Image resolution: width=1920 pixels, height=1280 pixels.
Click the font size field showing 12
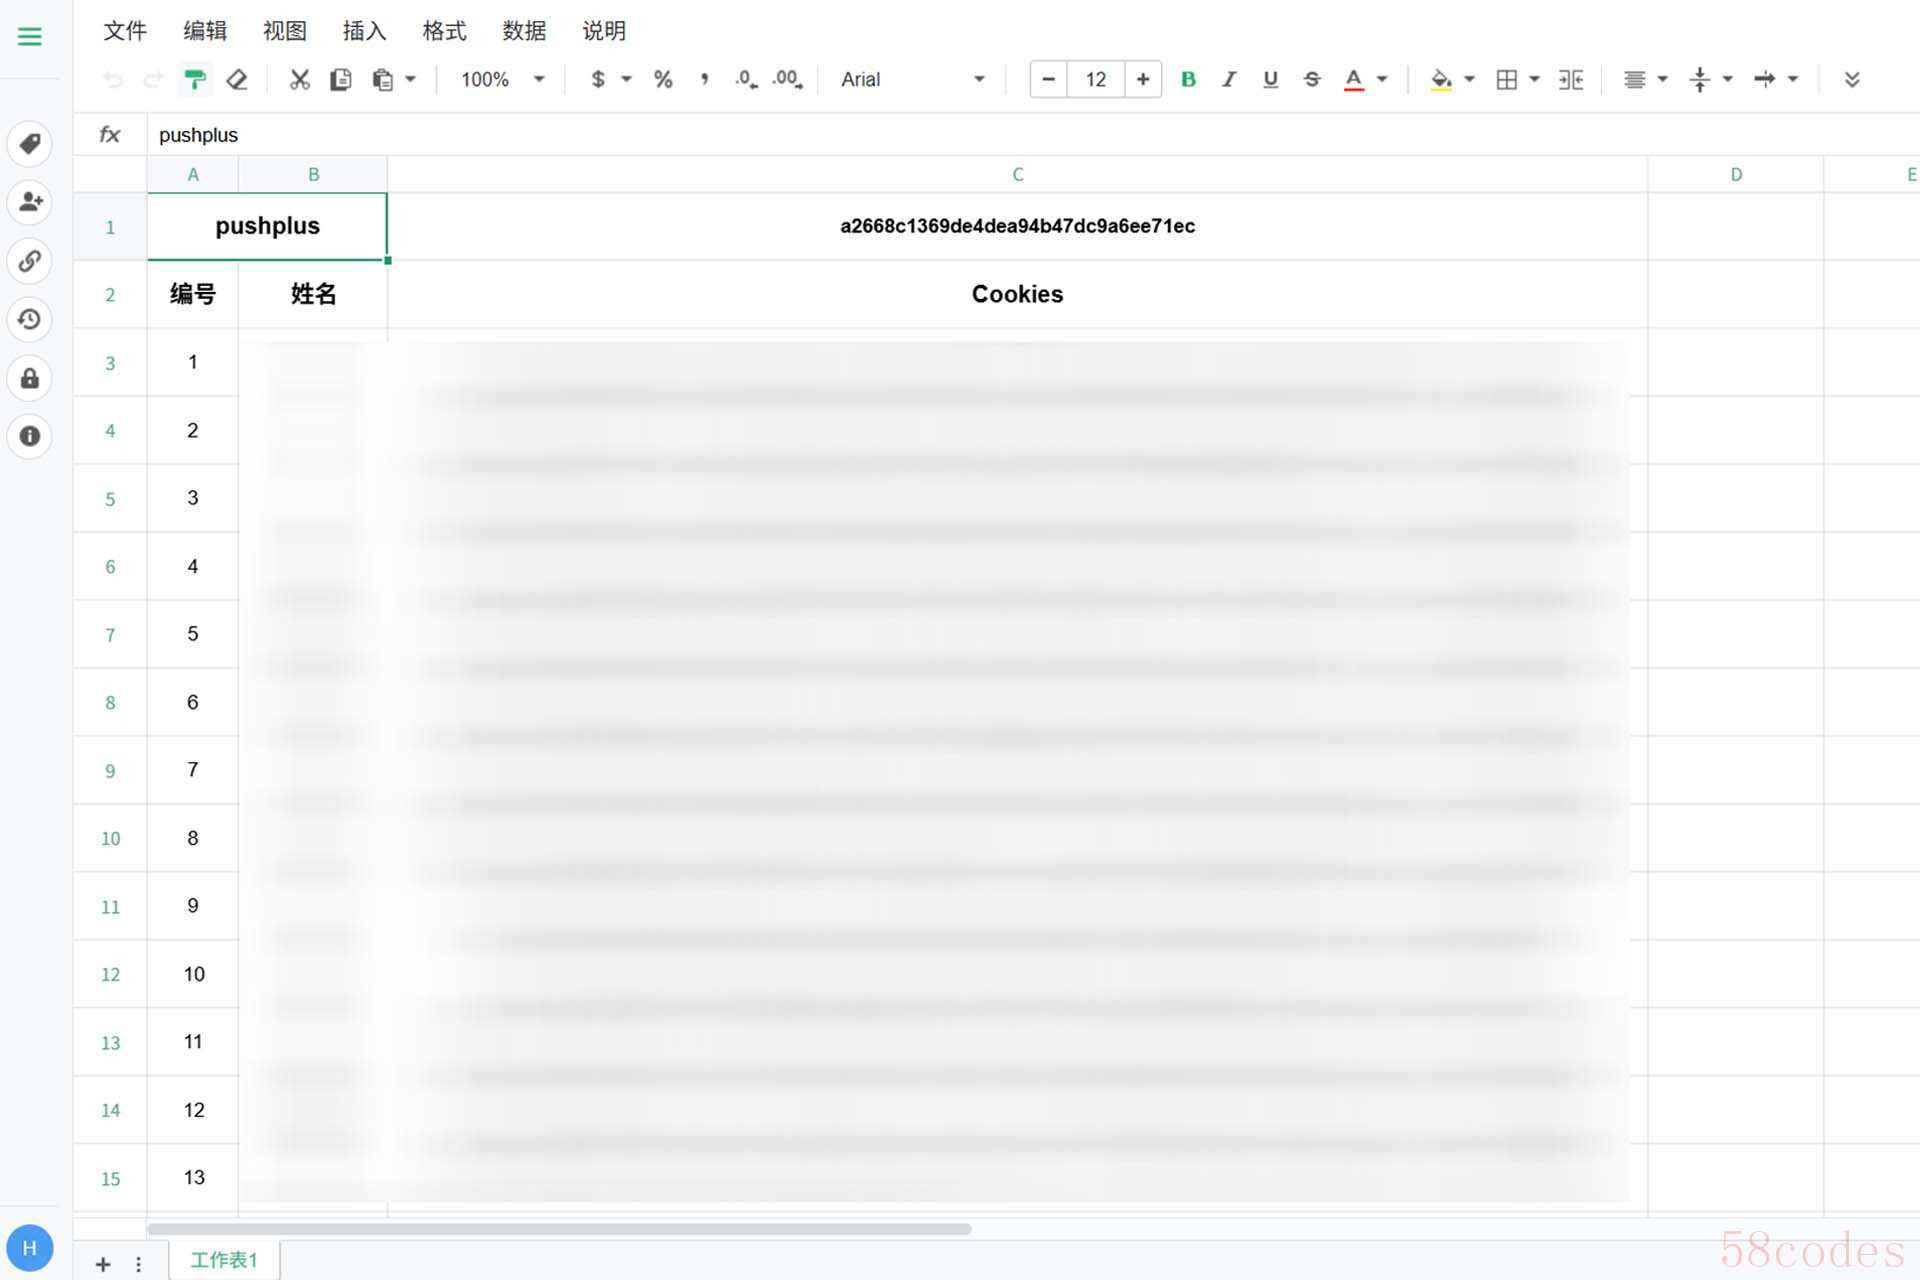click(x=1096, y=79)
